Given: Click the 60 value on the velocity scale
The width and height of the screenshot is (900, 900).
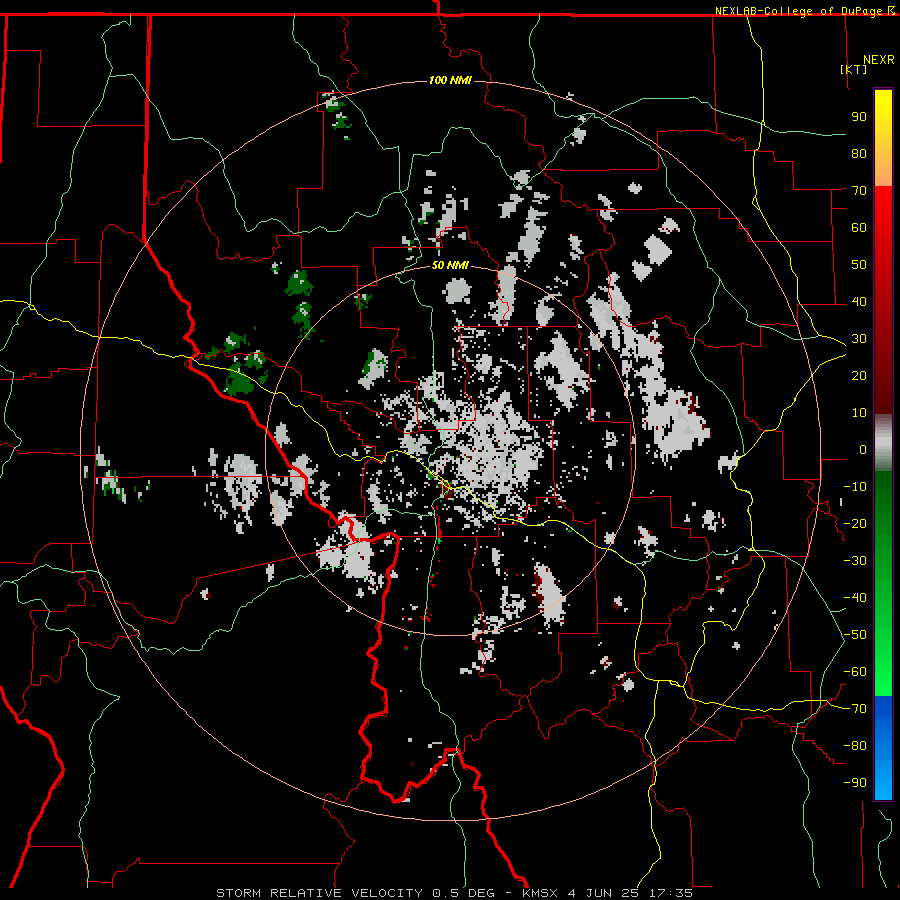Looking at the screenshot, I should pyautogui.click(x=859, y=227).
